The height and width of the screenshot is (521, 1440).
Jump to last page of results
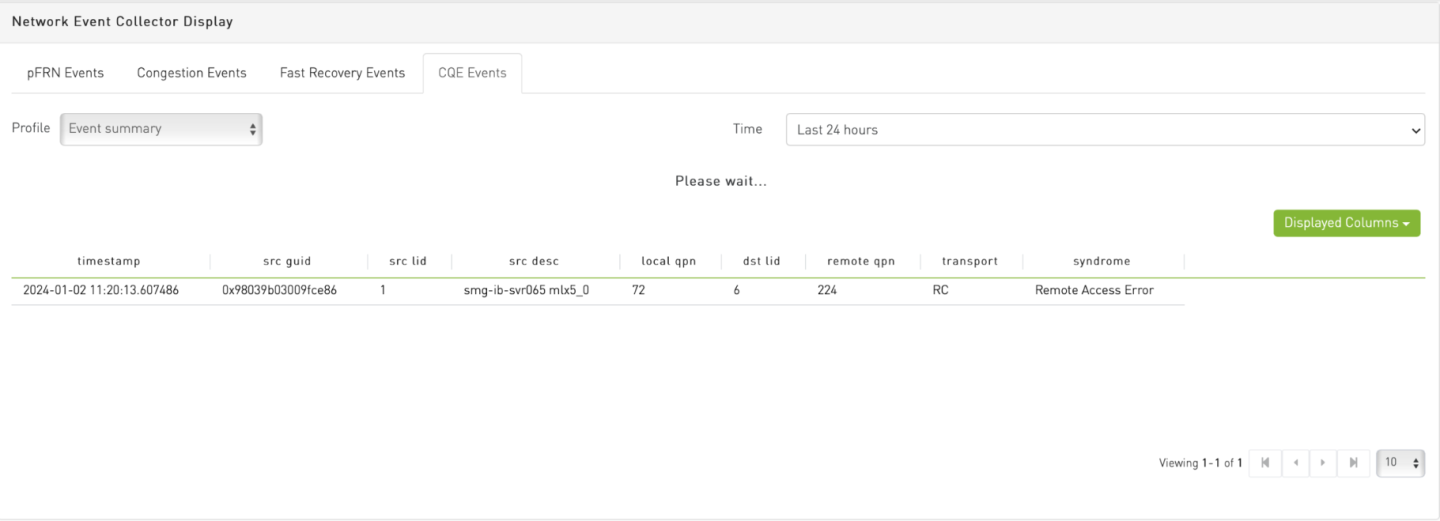[x=1353, y=463]
